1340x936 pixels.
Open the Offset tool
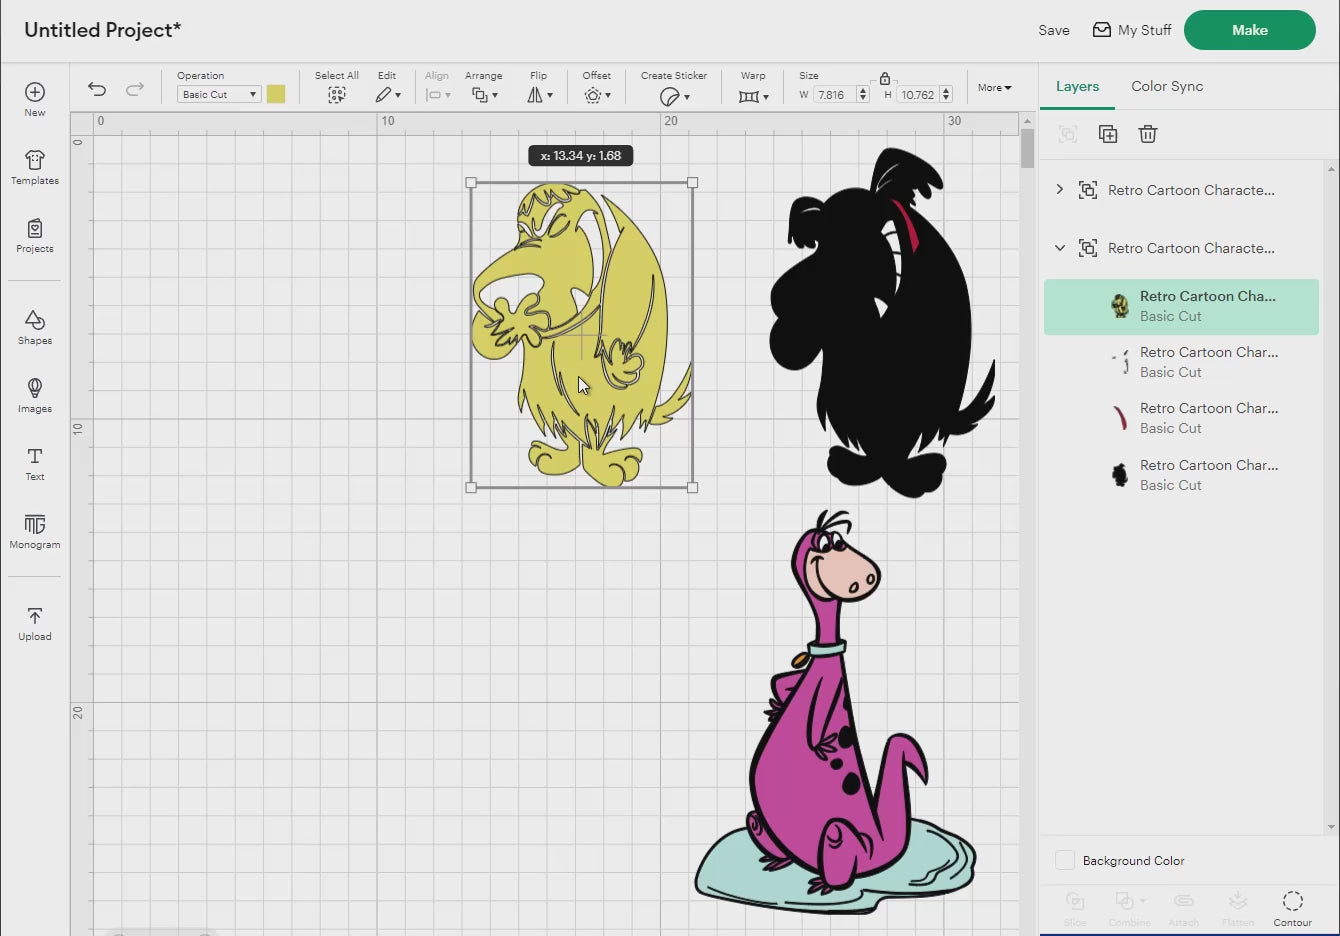(597, 95)
